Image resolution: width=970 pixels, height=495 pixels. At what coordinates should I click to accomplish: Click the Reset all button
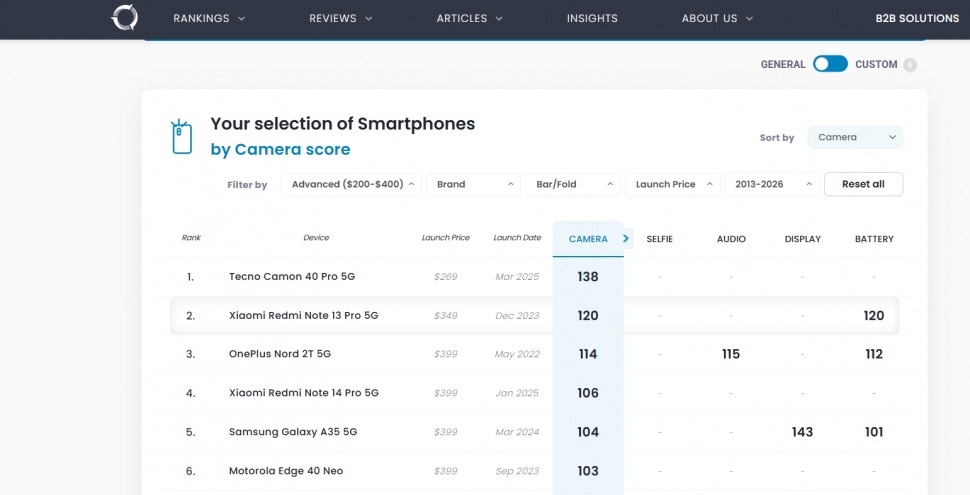pos(863,184)
